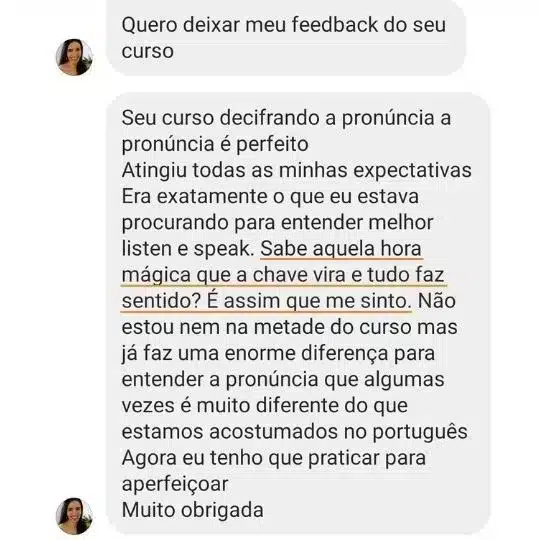540x540 pixels.
Task: Click the line 'Atingiu todas as minhas expectativas'
Action: click(x=297, y=170)
